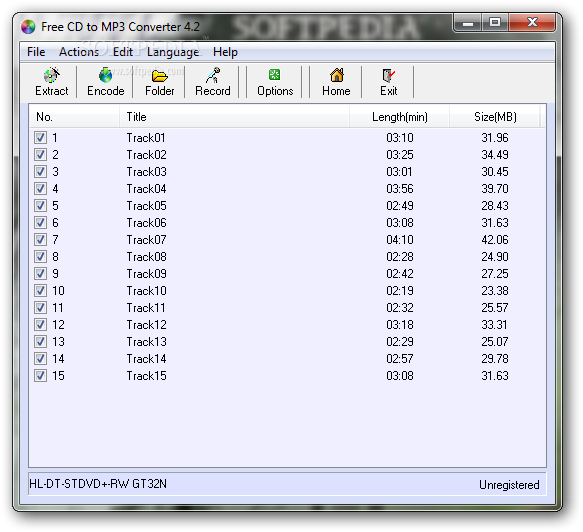Open the Folder toolbar button
This screenshot has width=583, height=532.
pos(160,82)
